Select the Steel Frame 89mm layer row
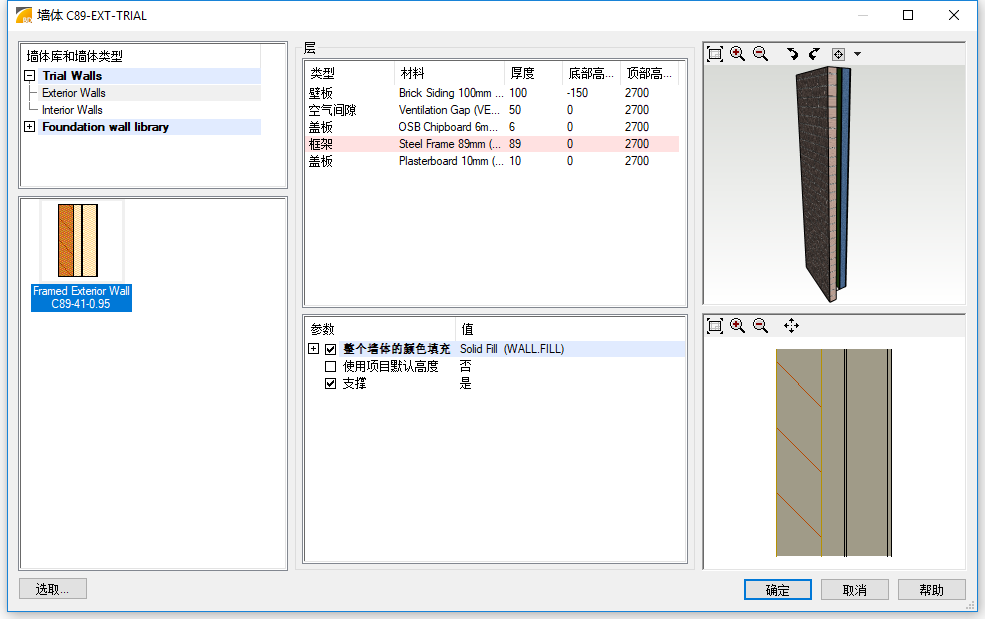Viewport: 985px width, 619px height. click(492, 144)
